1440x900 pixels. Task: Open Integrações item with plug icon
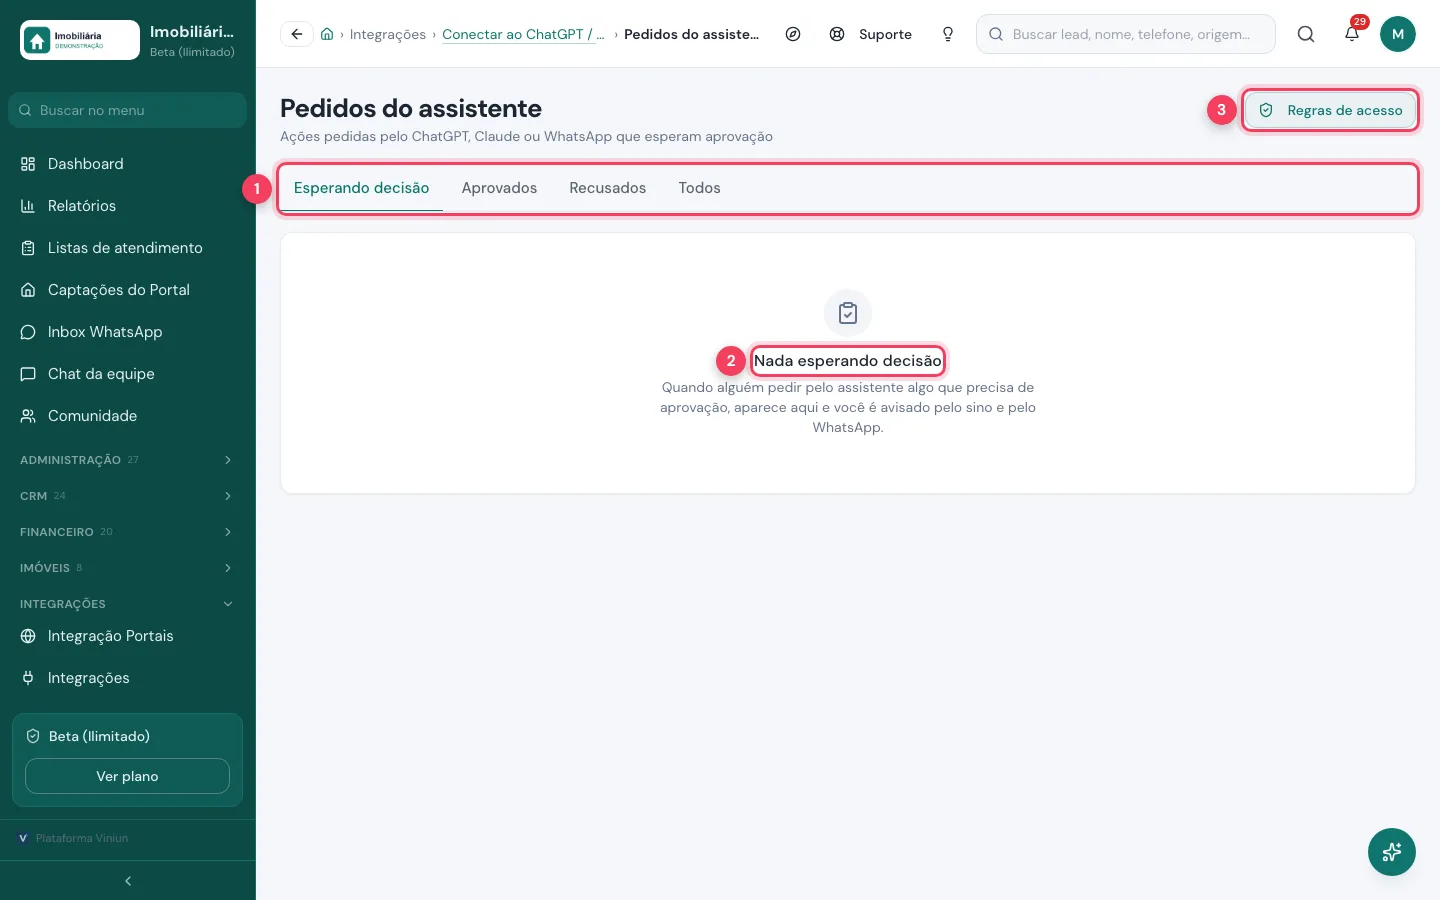127,678
